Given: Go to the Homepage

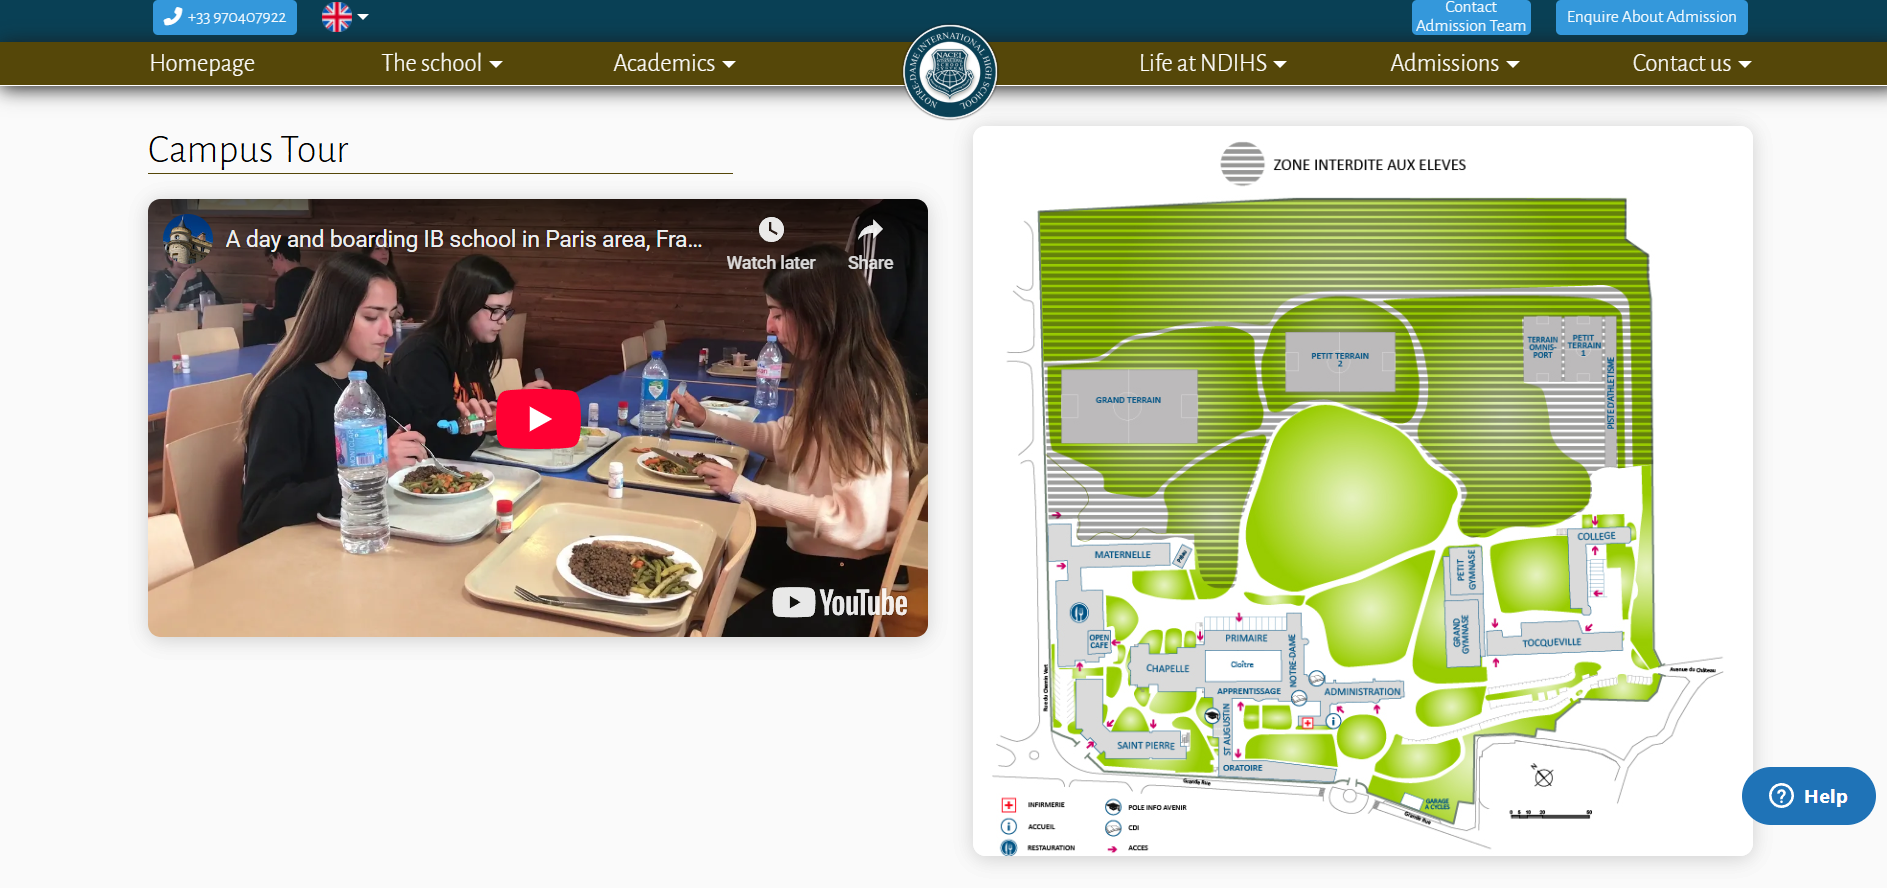Looking at the screenshot, I should tap(202, 63).
